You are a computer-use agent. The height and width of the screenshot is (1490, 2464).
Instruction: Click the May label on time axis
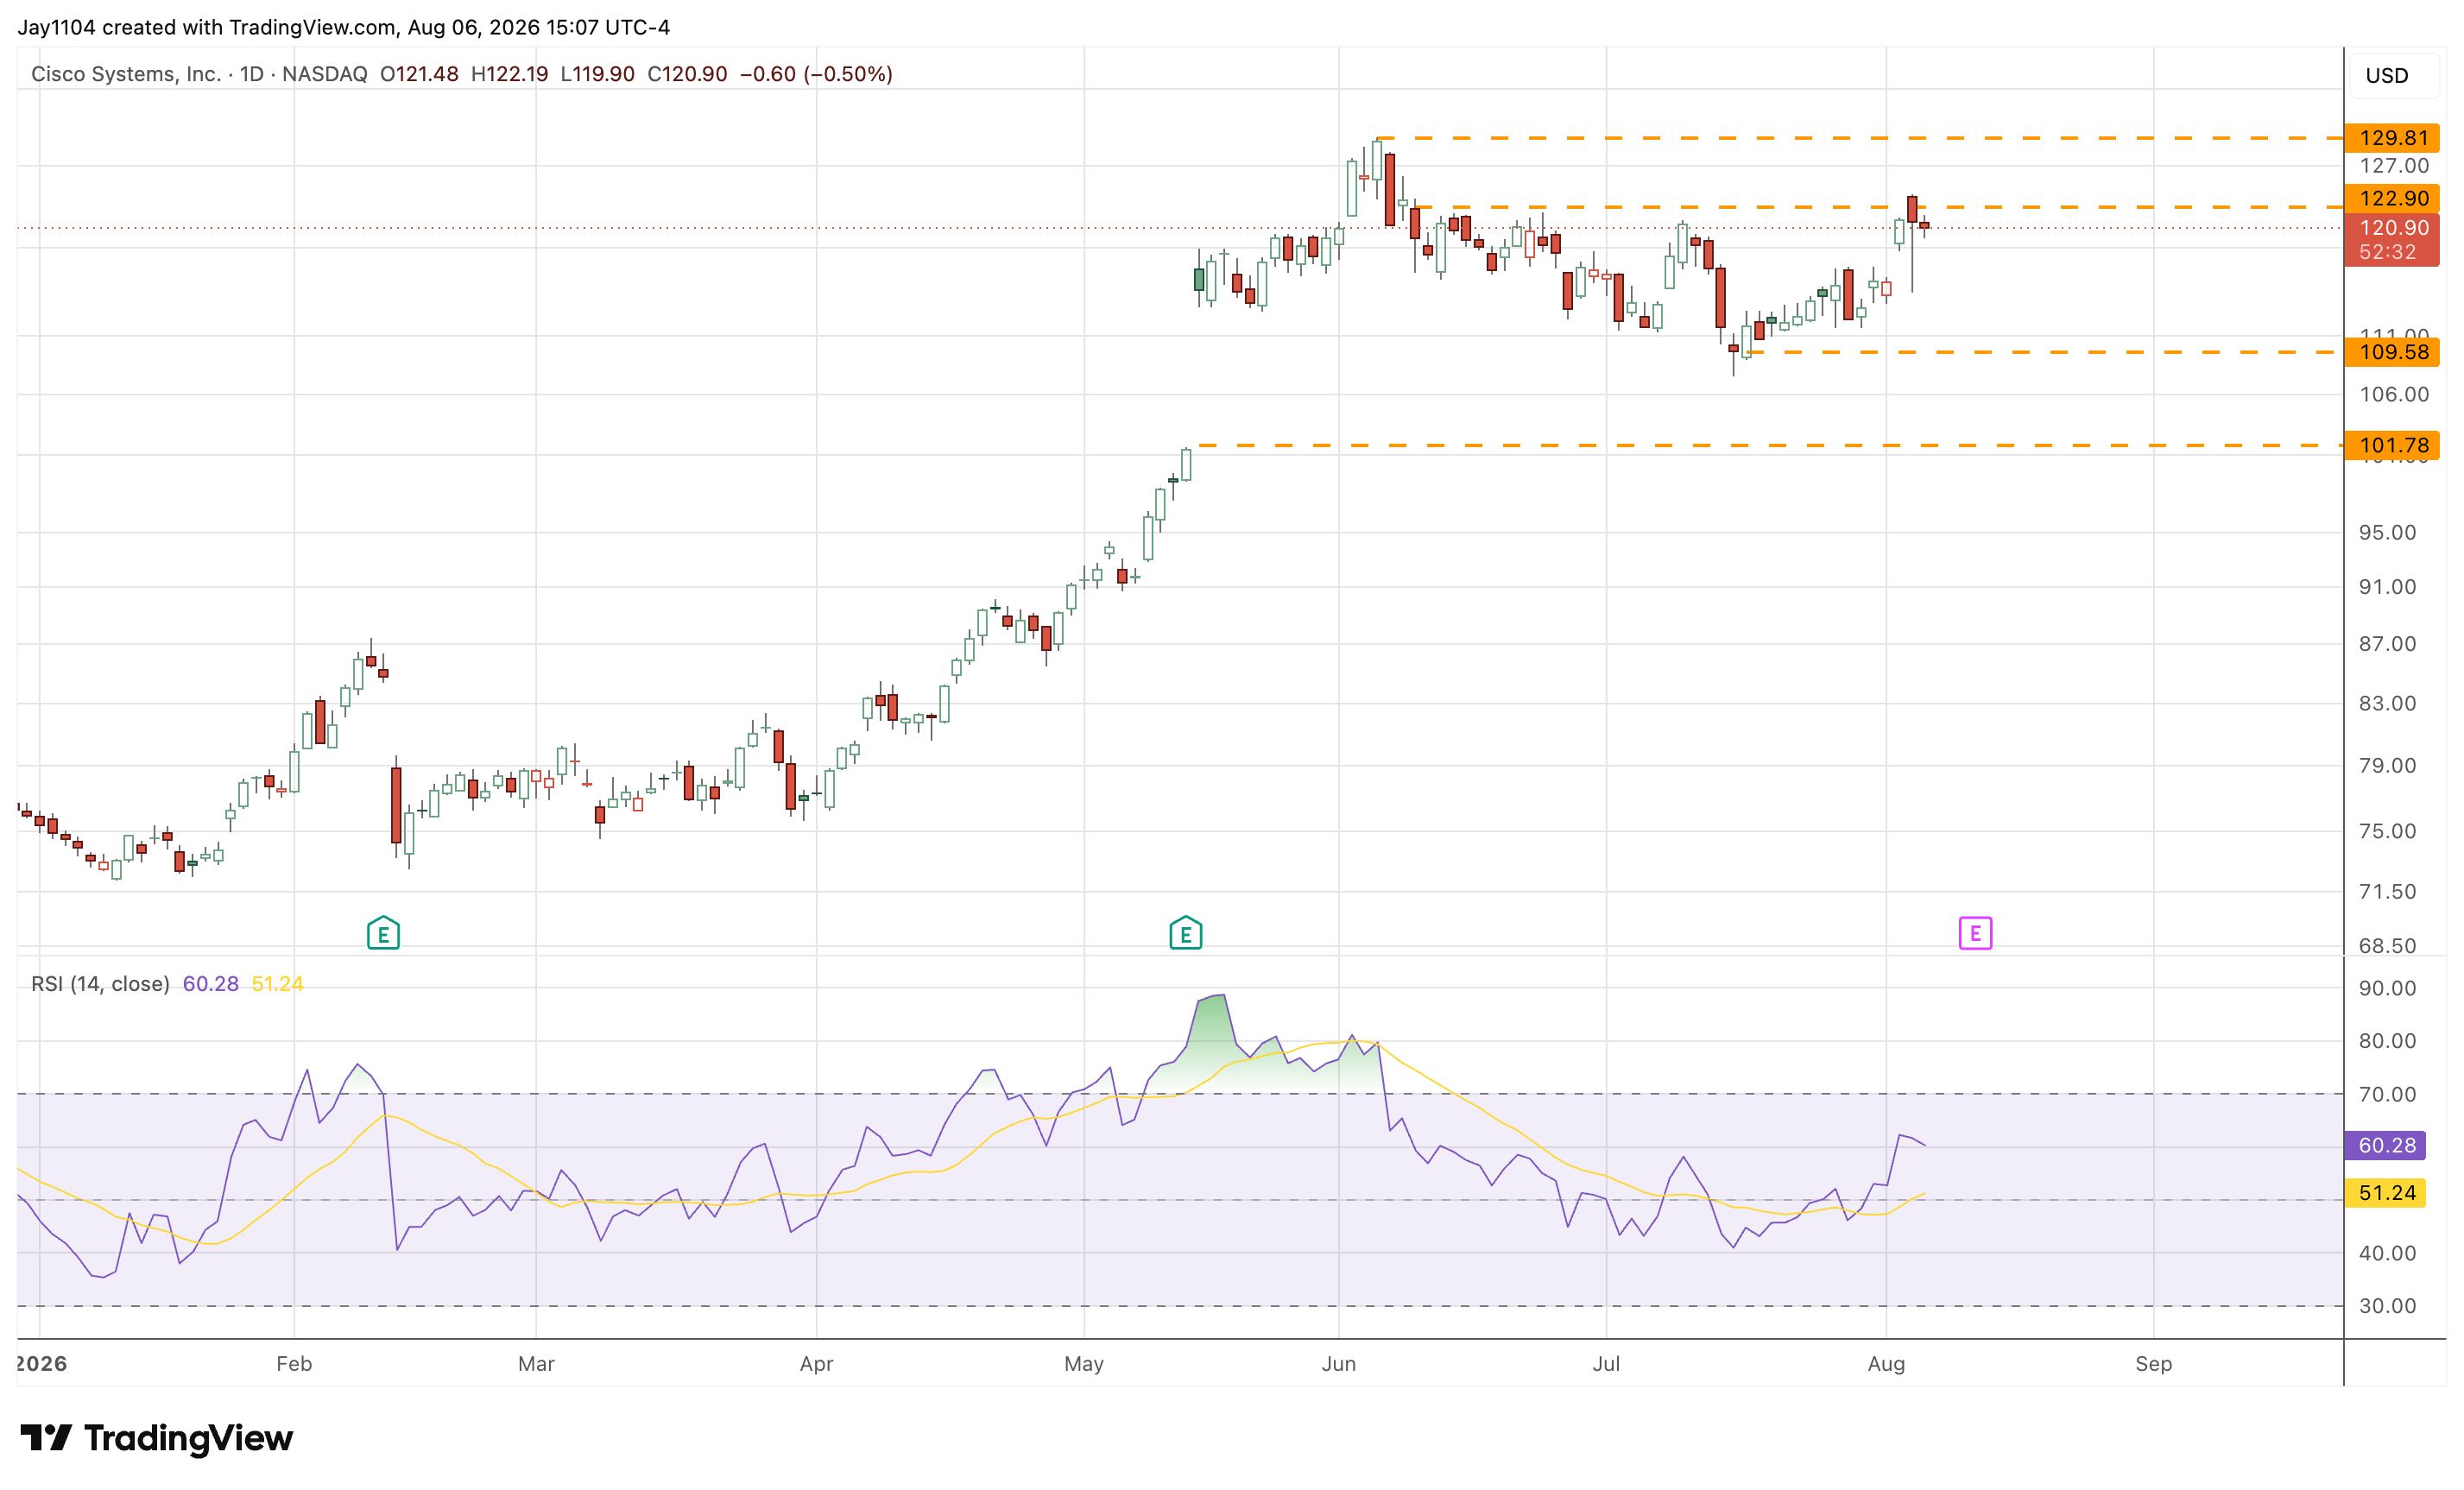tap(1084, 1364)
